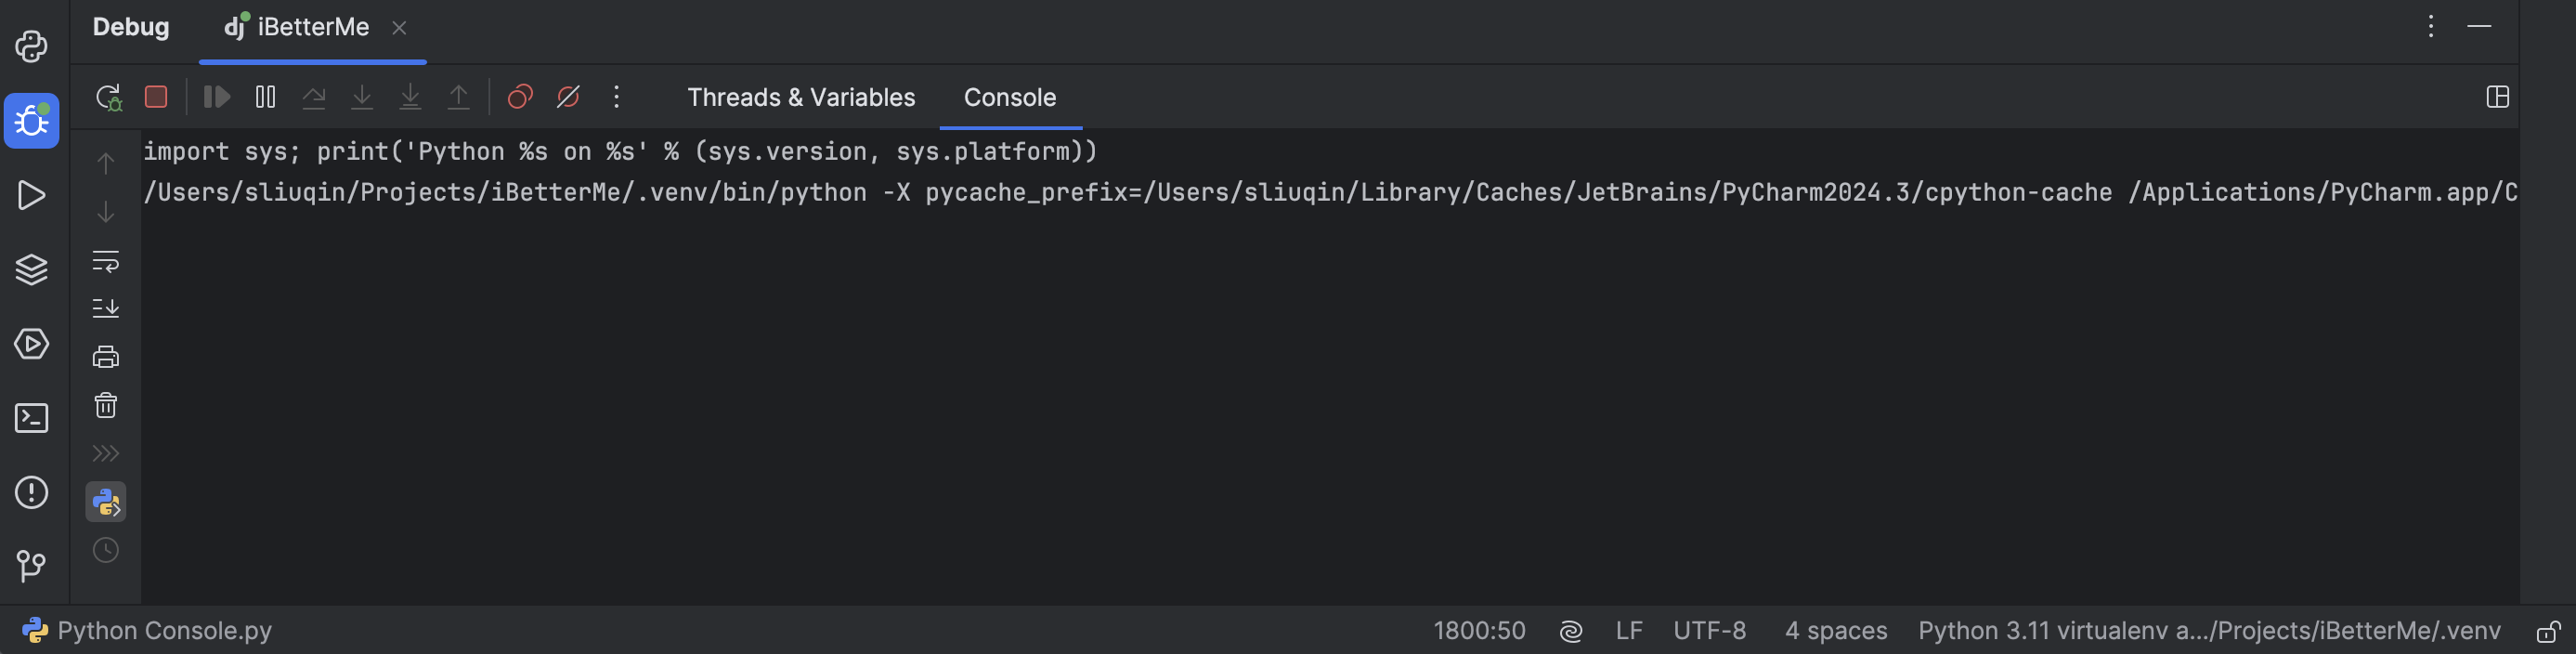Print the console output
The width and height of the screenshot is (2576, 654).
point(106,356)
